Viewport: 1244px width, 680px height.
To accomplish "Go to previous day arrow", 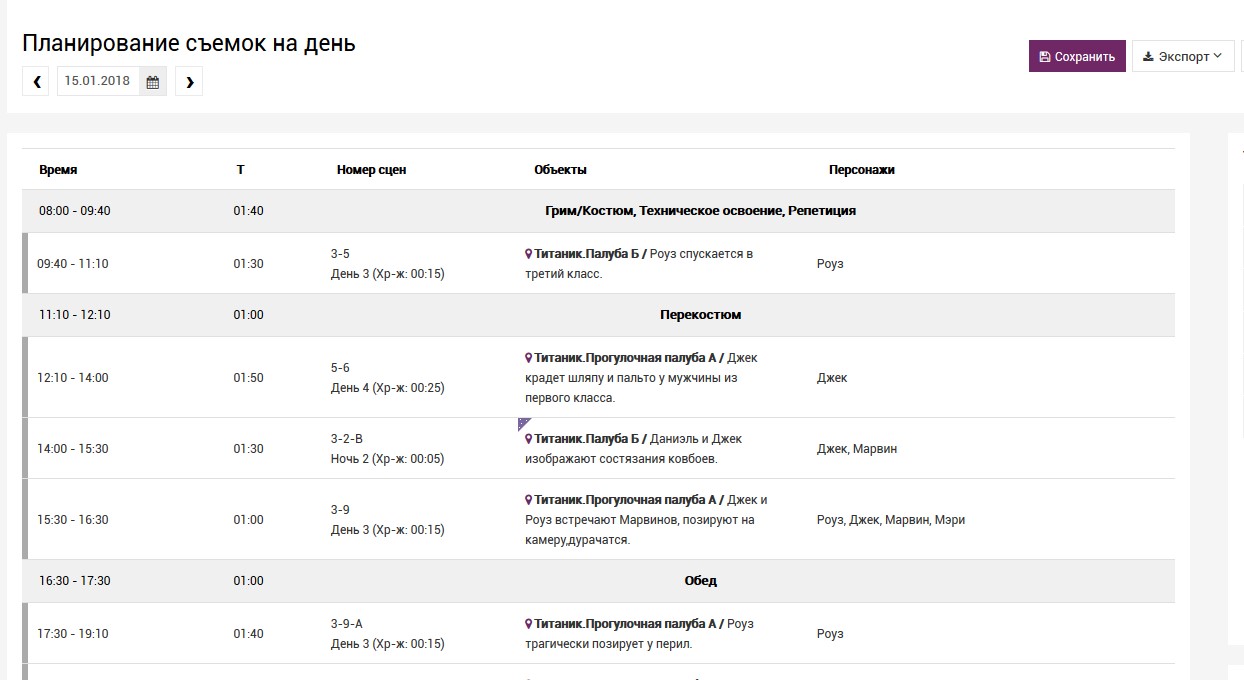I will (x=37, y=82).
